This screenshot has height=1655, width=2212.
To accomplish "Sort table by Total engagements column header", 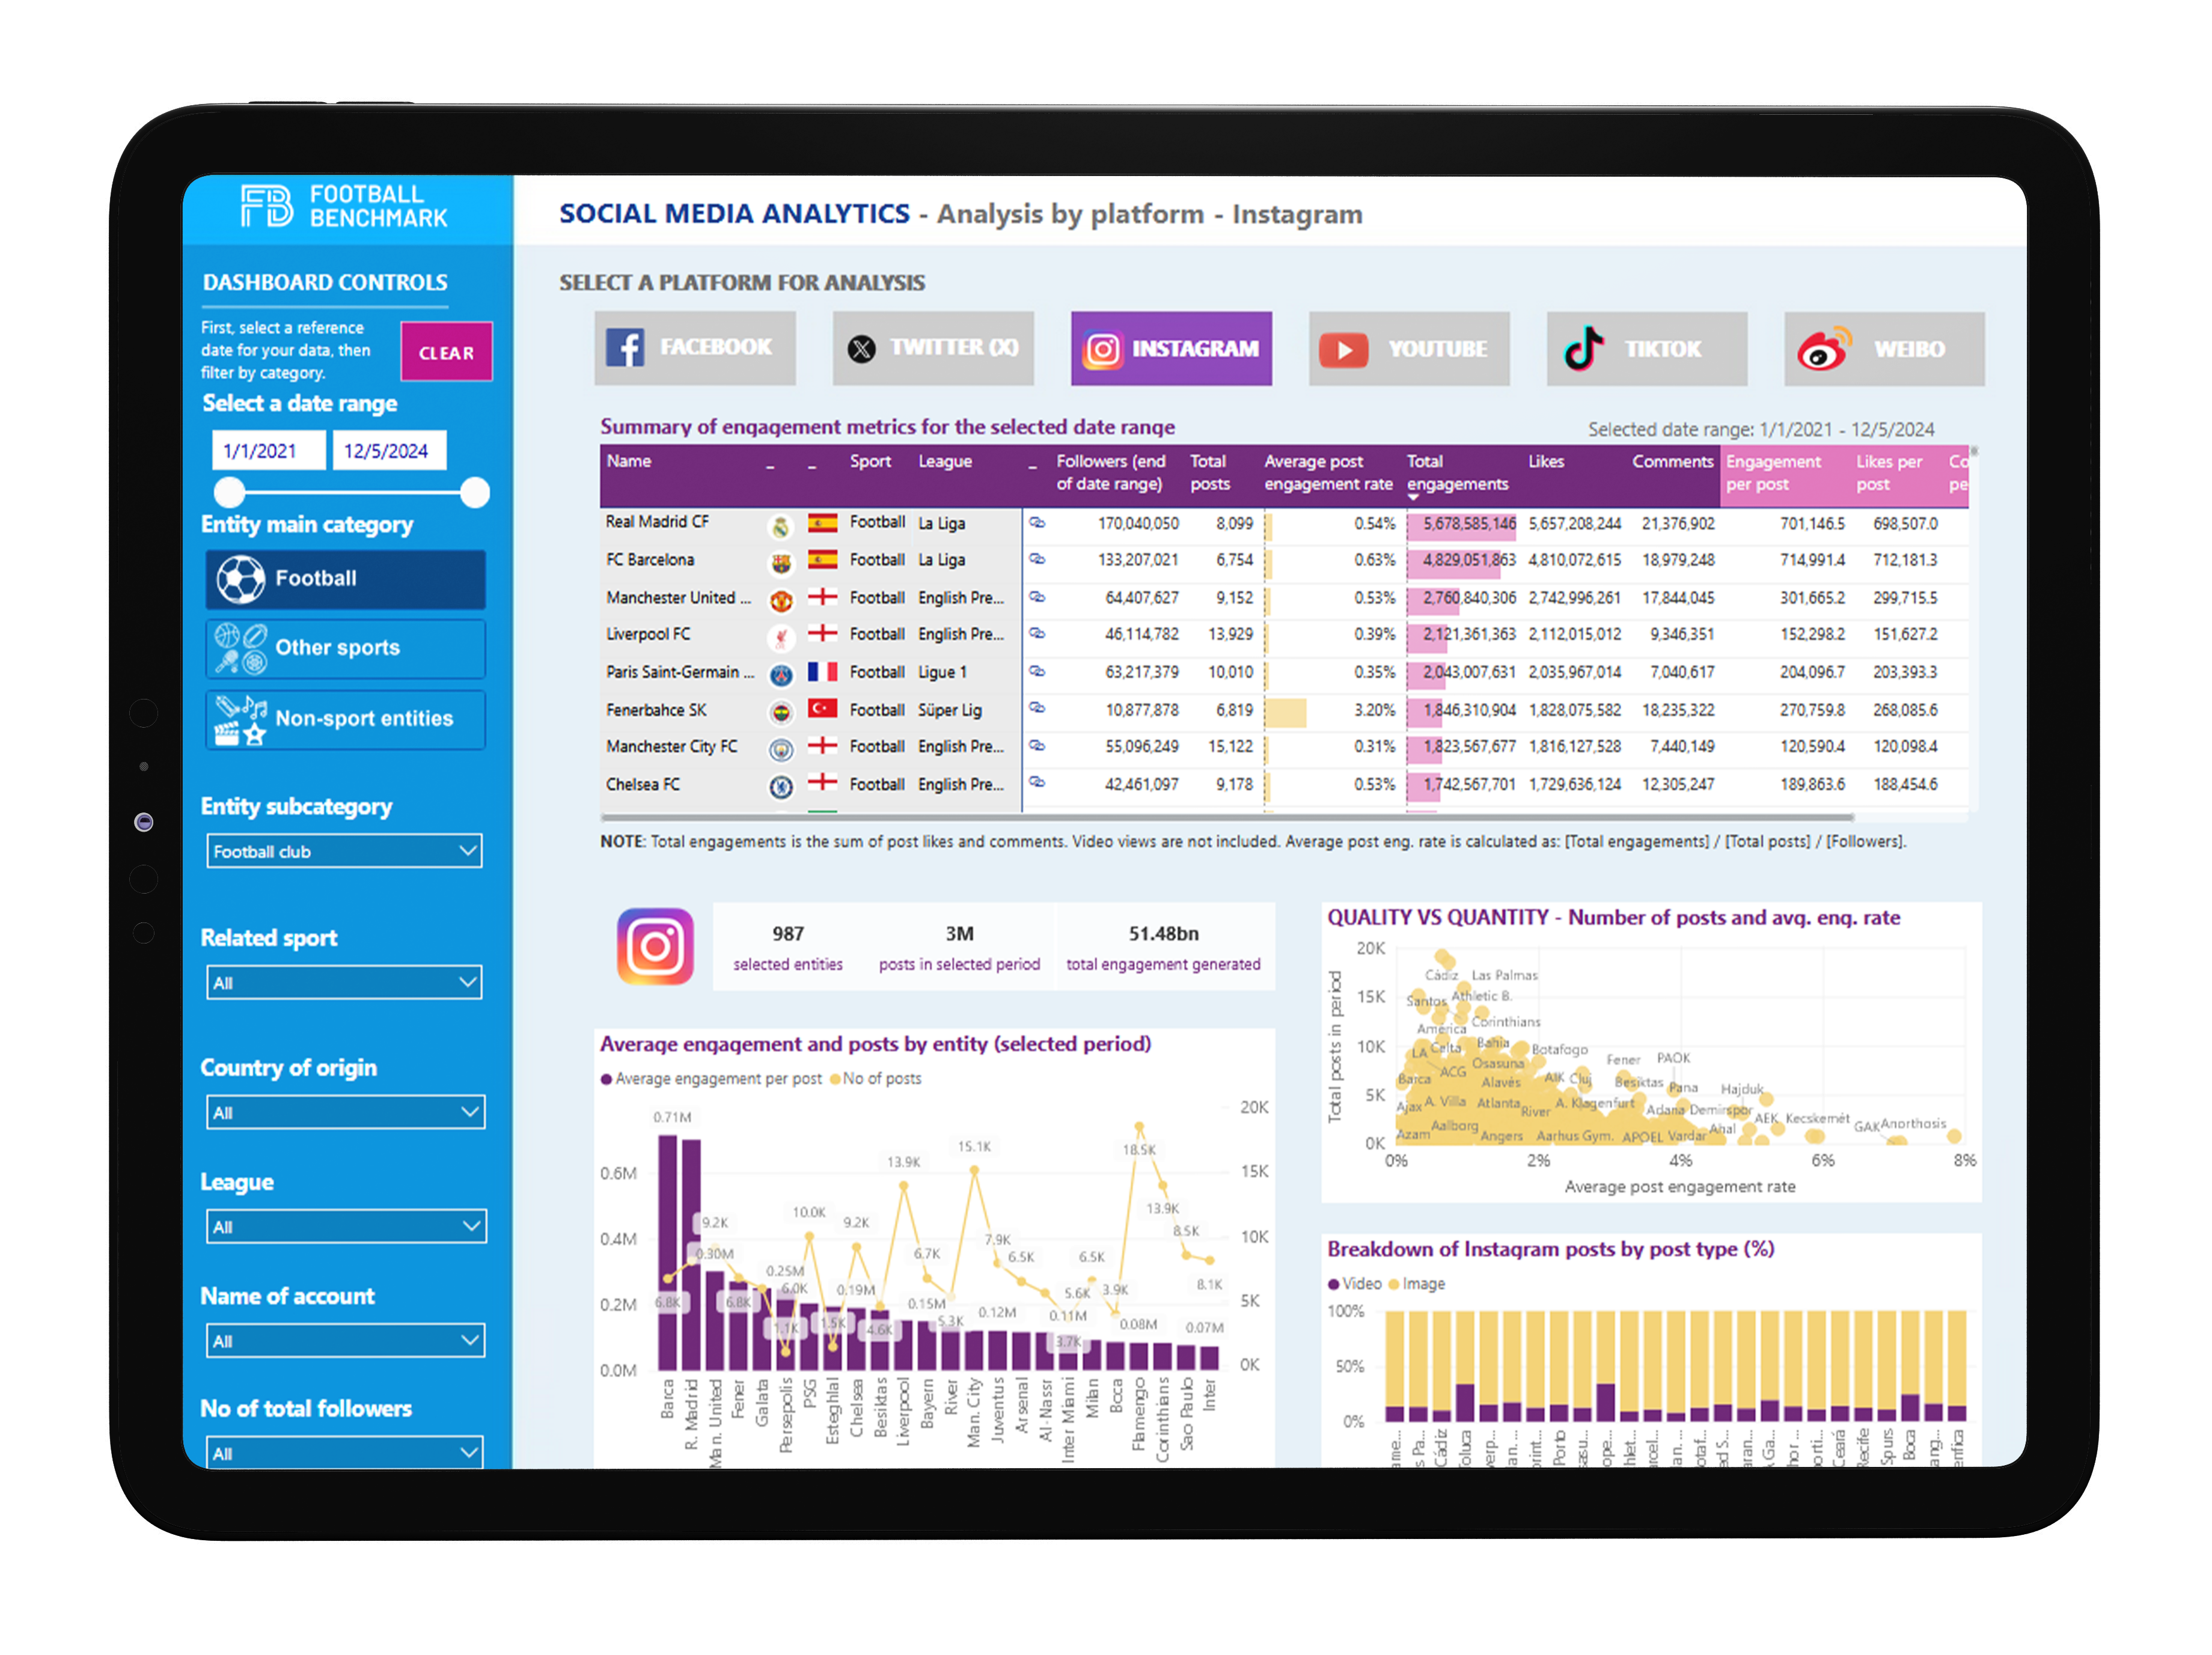I will tap(1457, 473).
